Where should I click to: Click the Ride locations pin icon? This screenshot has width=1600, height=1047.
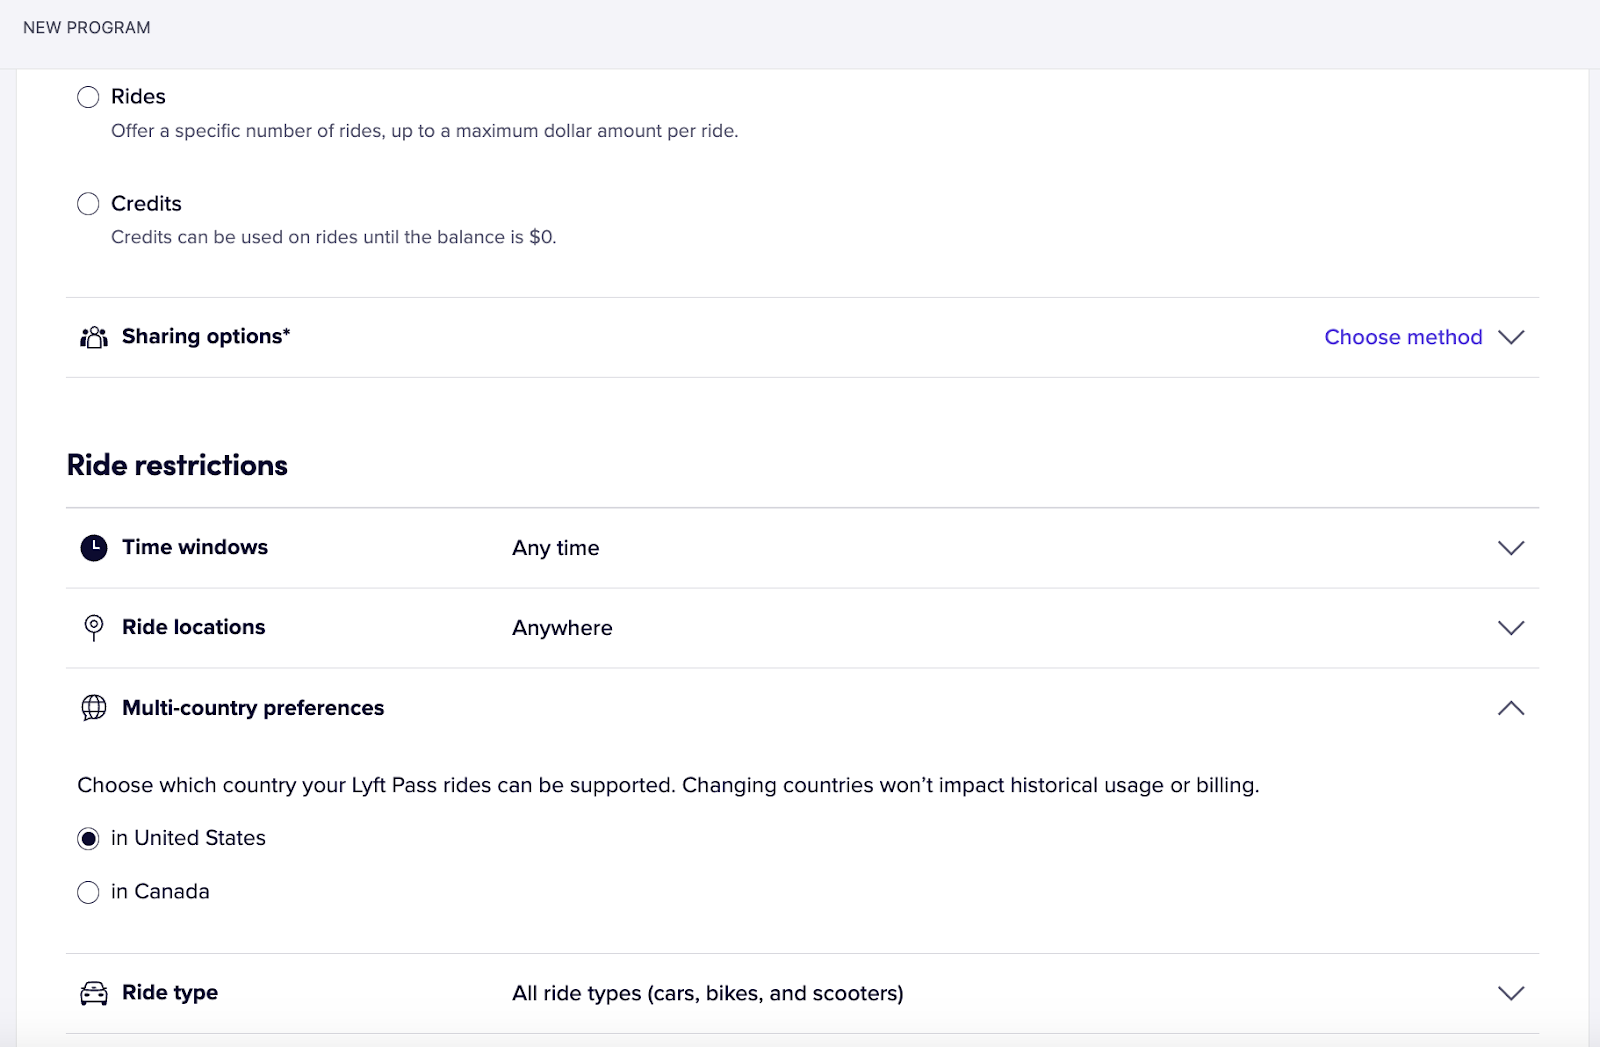[93, 628]
